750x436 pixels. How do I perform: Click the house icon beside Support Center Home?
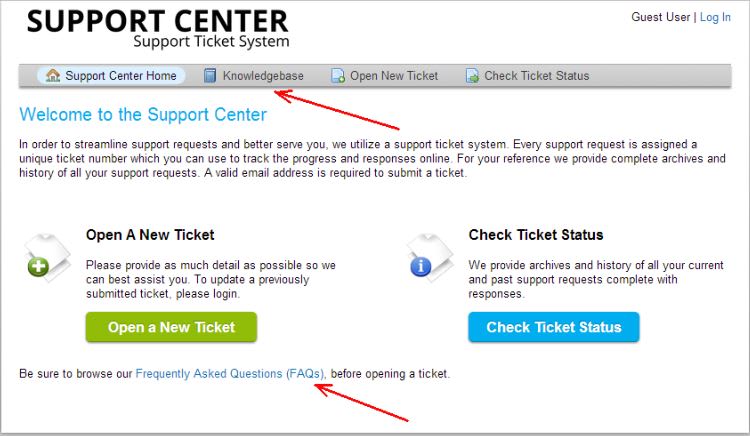tap(52, 76)
